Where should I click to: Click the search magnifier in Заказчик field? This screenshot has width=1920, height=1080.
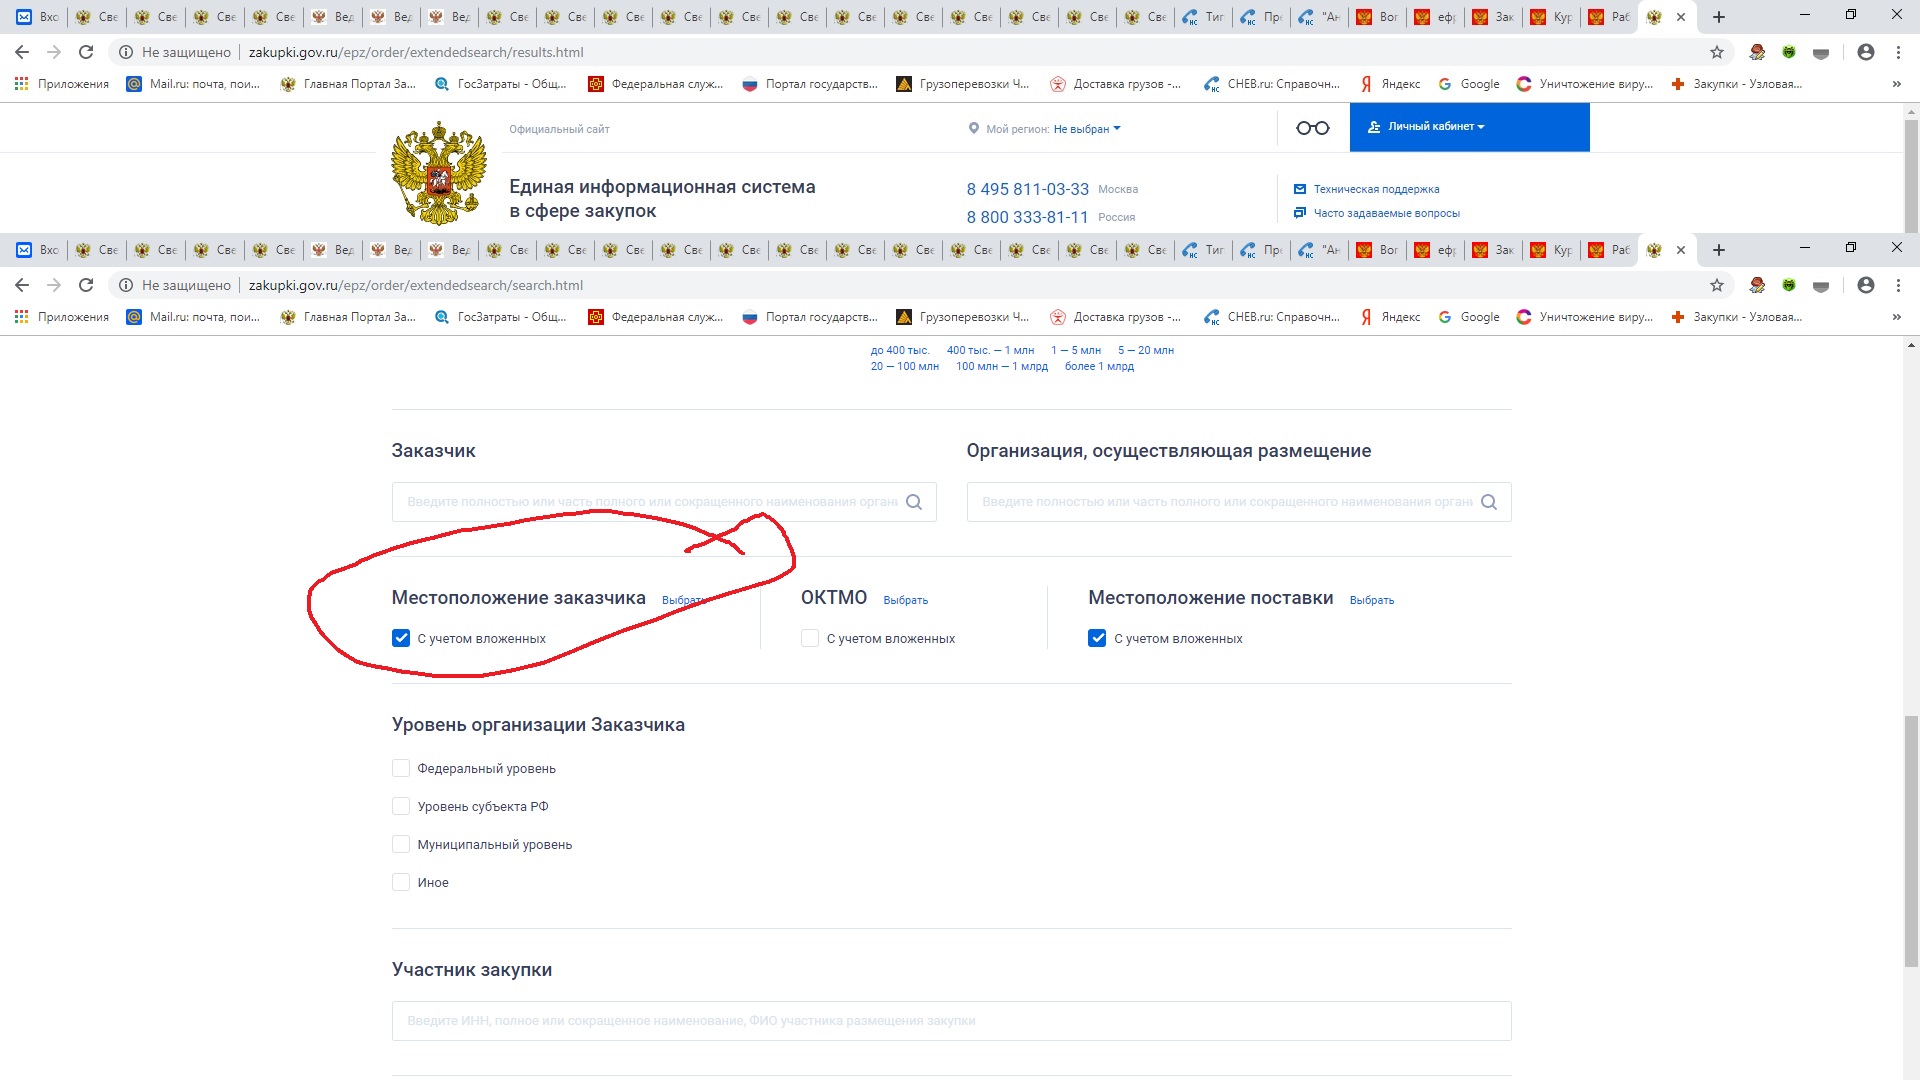point(913,502)
